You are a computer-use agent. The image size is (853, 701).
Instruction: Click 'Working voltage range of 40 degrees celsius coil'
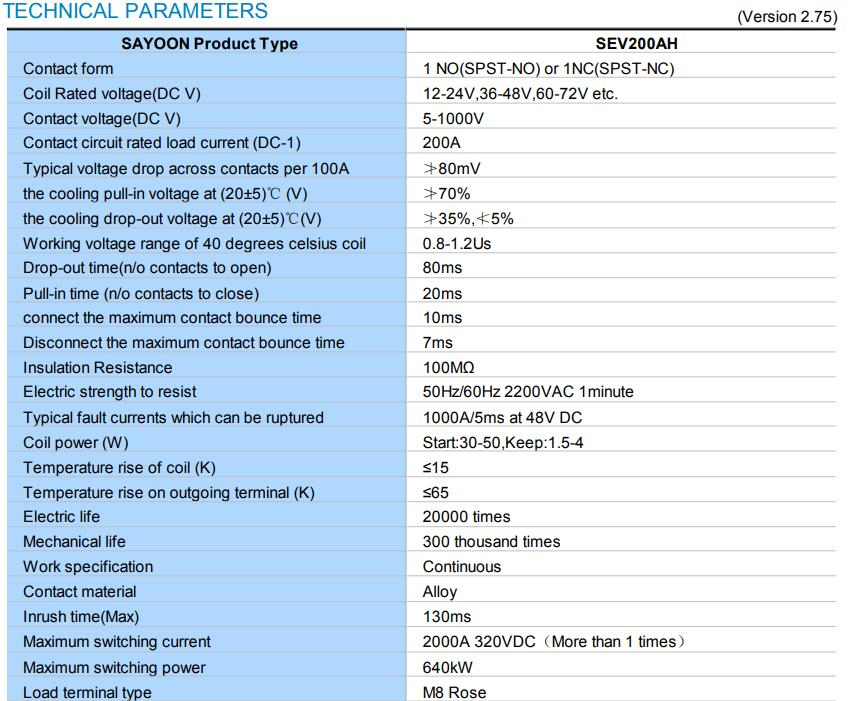click(194, 244)
